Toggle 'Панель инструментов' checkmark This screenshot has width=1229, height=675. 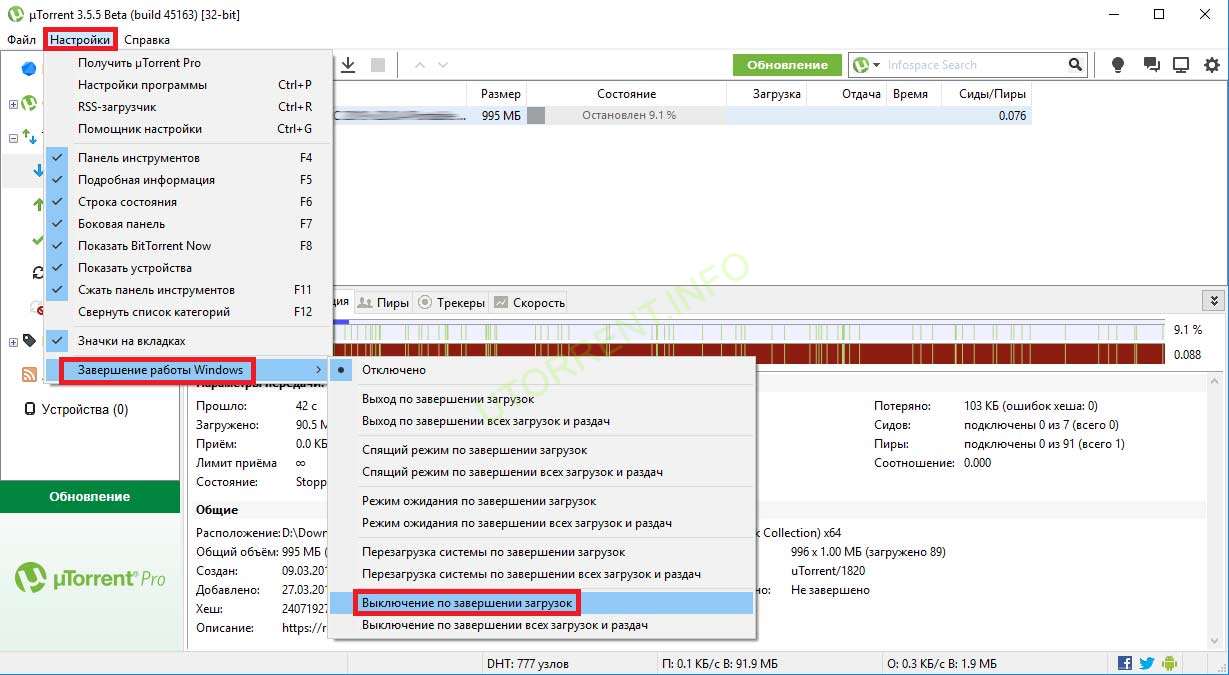coord(188,158)
